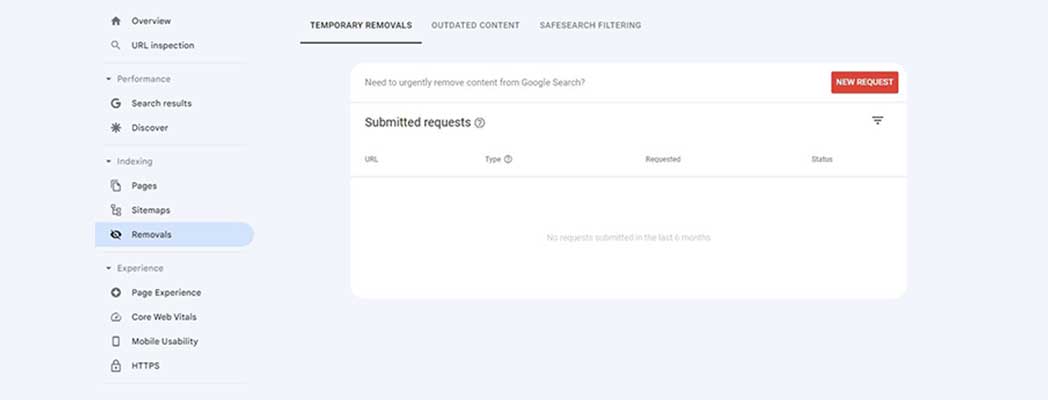The image size is (1048, 400).
Task: Click the New Request button
Action: [864, 82]
